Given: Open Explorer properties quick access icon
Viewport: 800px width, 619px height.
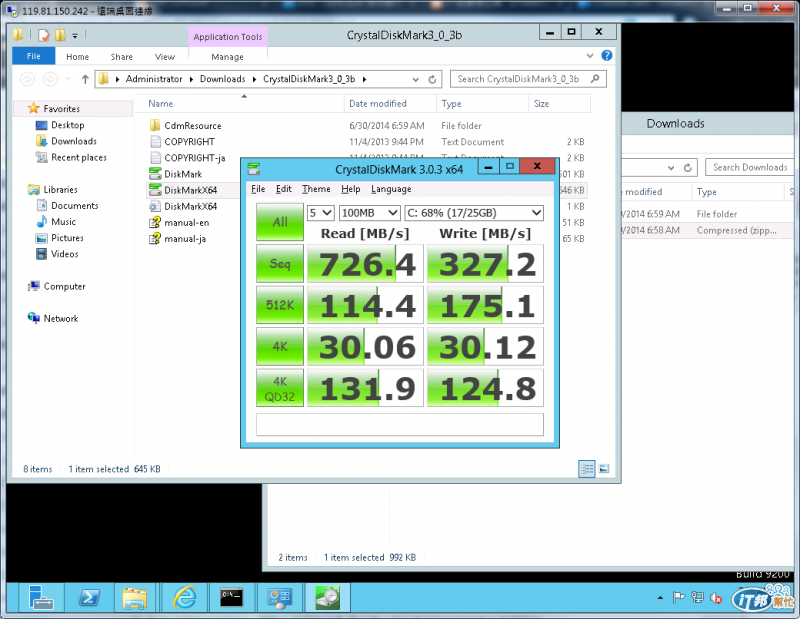Looking at the screenshot, I should coord(44,35).
